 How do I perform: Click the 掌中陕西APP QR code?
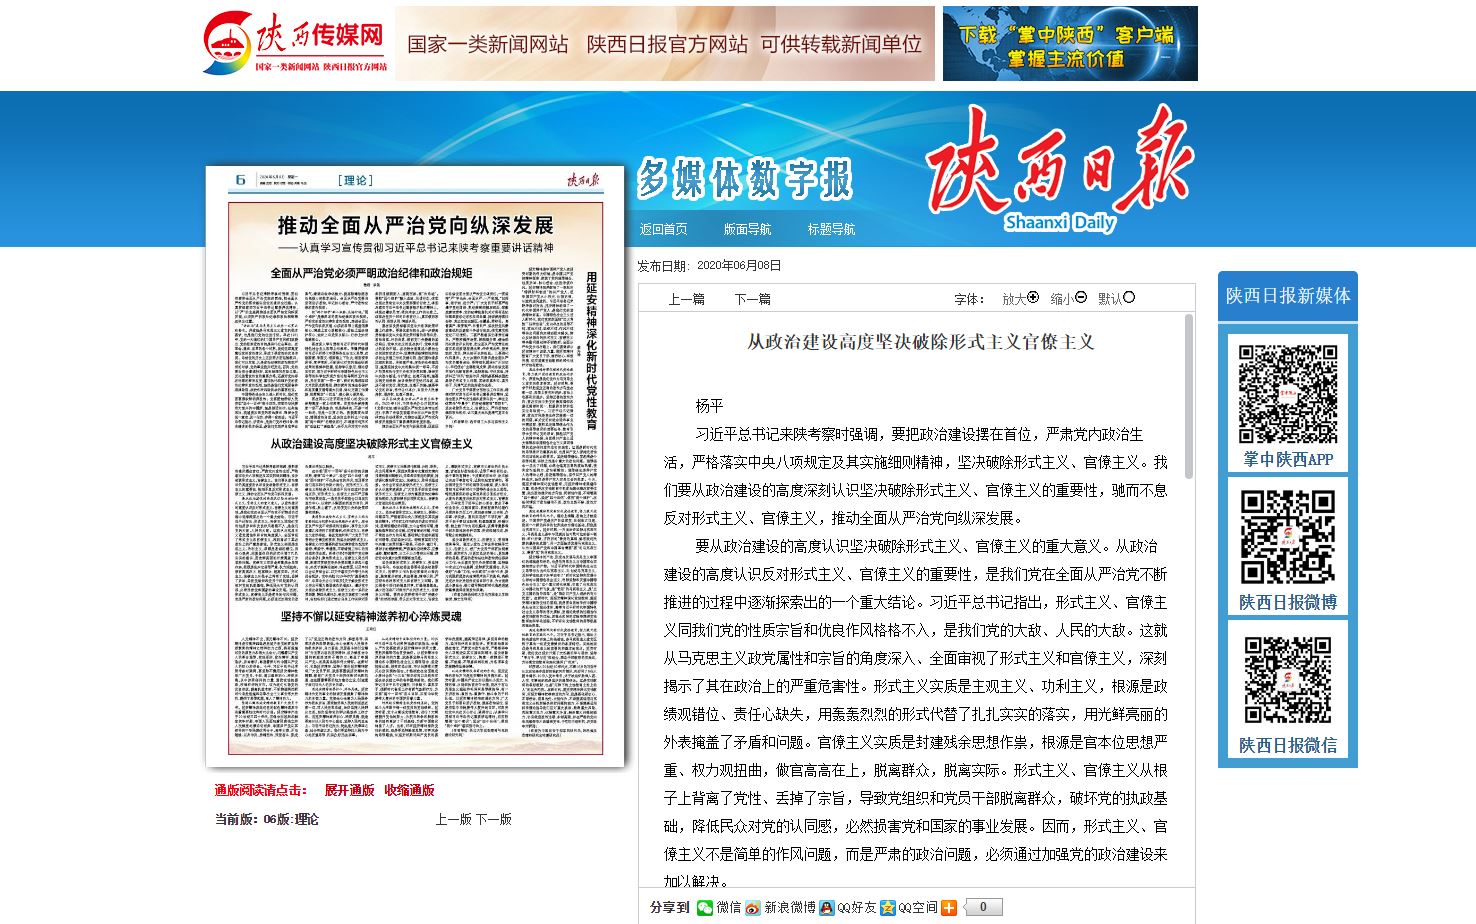pyautogui.click(x=1288, y=394)
